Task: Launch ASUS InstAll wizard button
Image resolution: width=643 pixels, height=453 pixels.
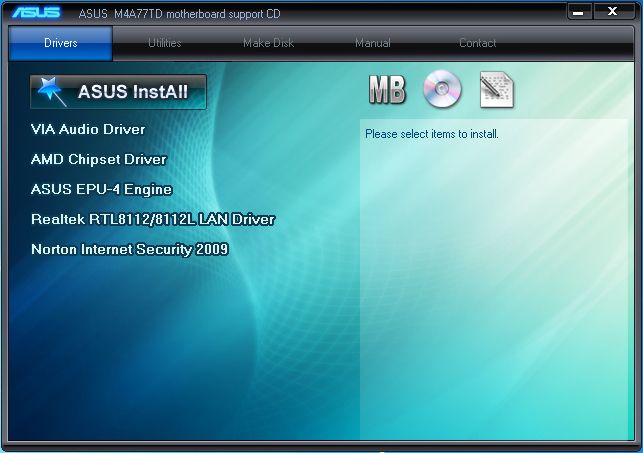Action: [118, 92]
